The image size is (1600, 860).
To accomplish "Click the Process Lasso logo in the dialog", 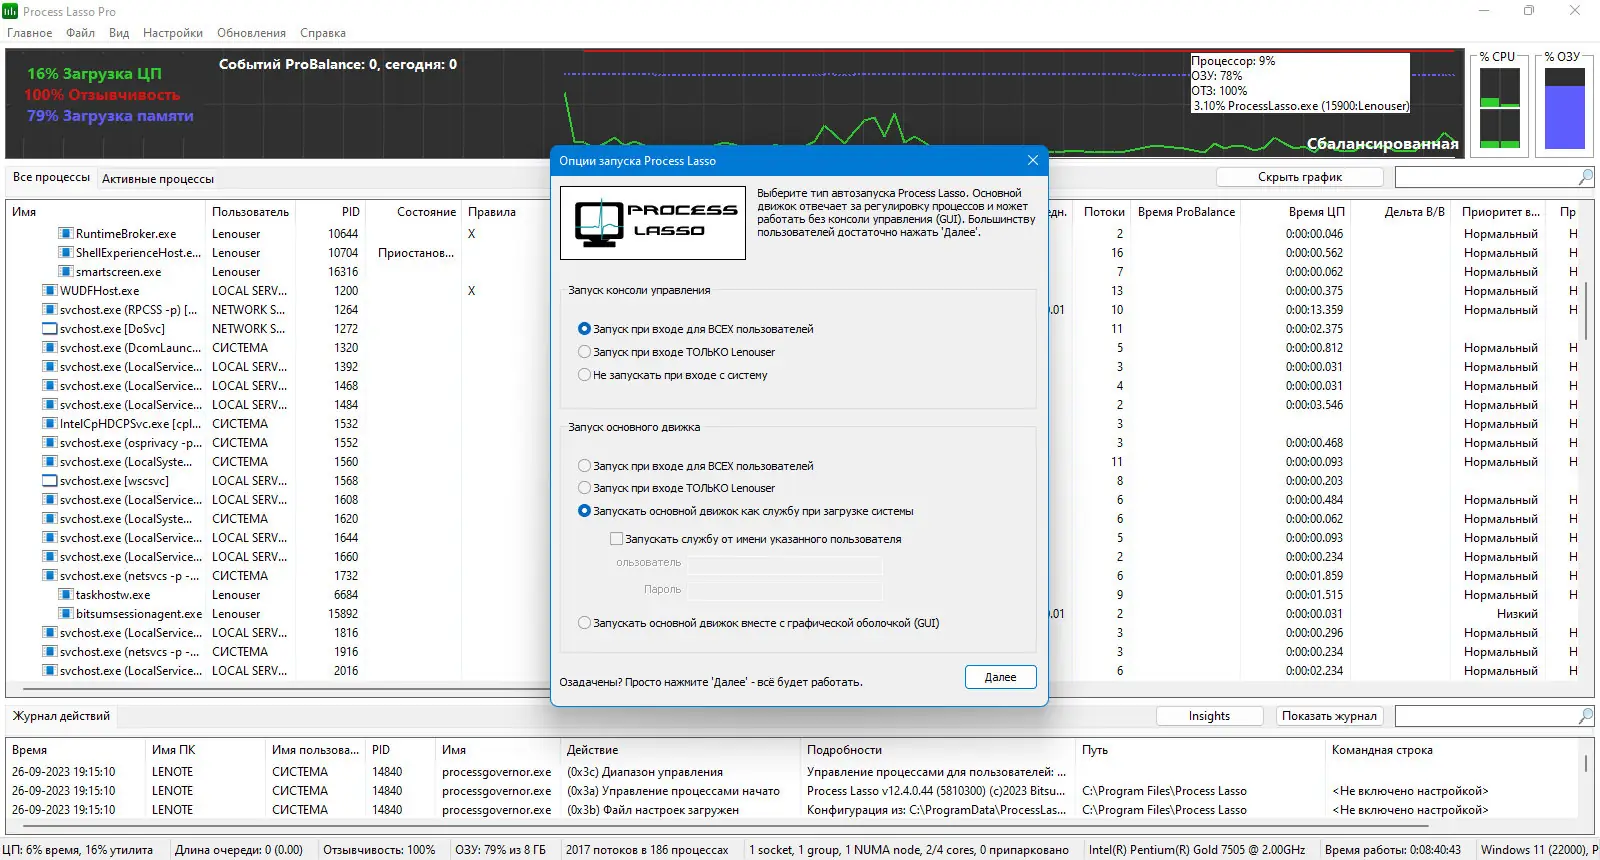I will pos(653,223).
